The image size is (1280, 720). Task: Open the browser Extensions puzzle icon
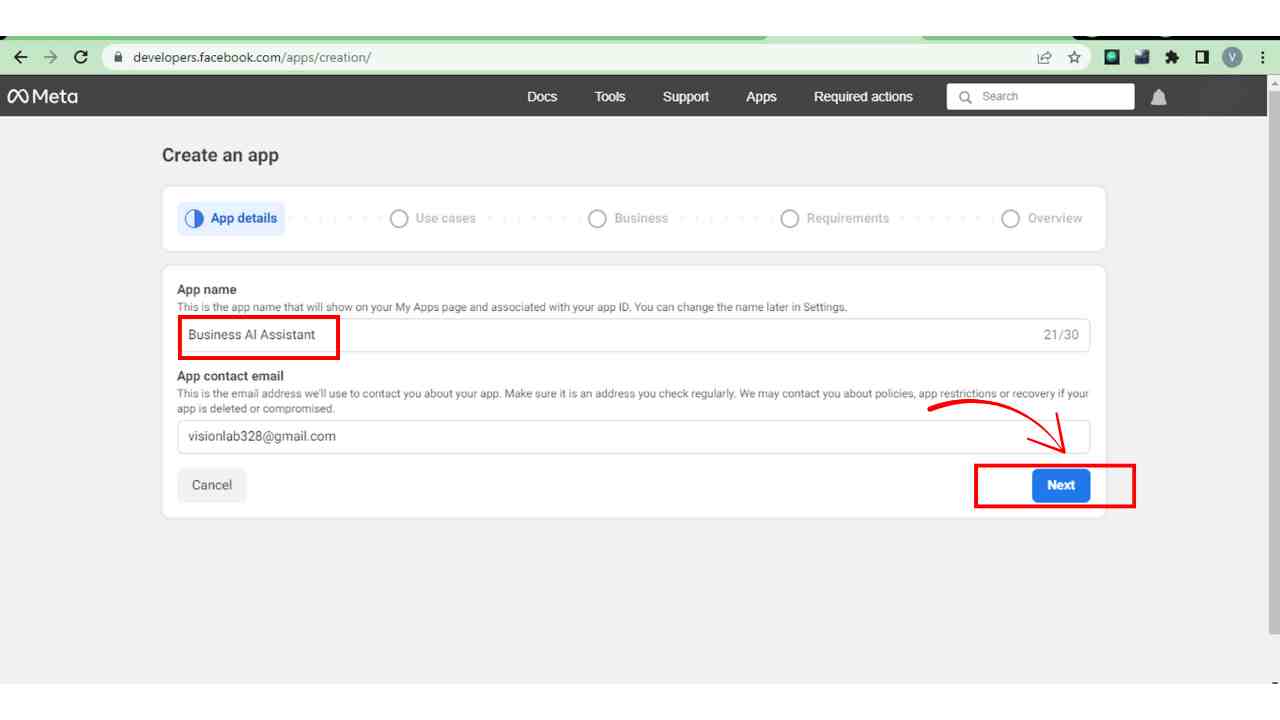pyautogui.click(x=1172, y=57)
